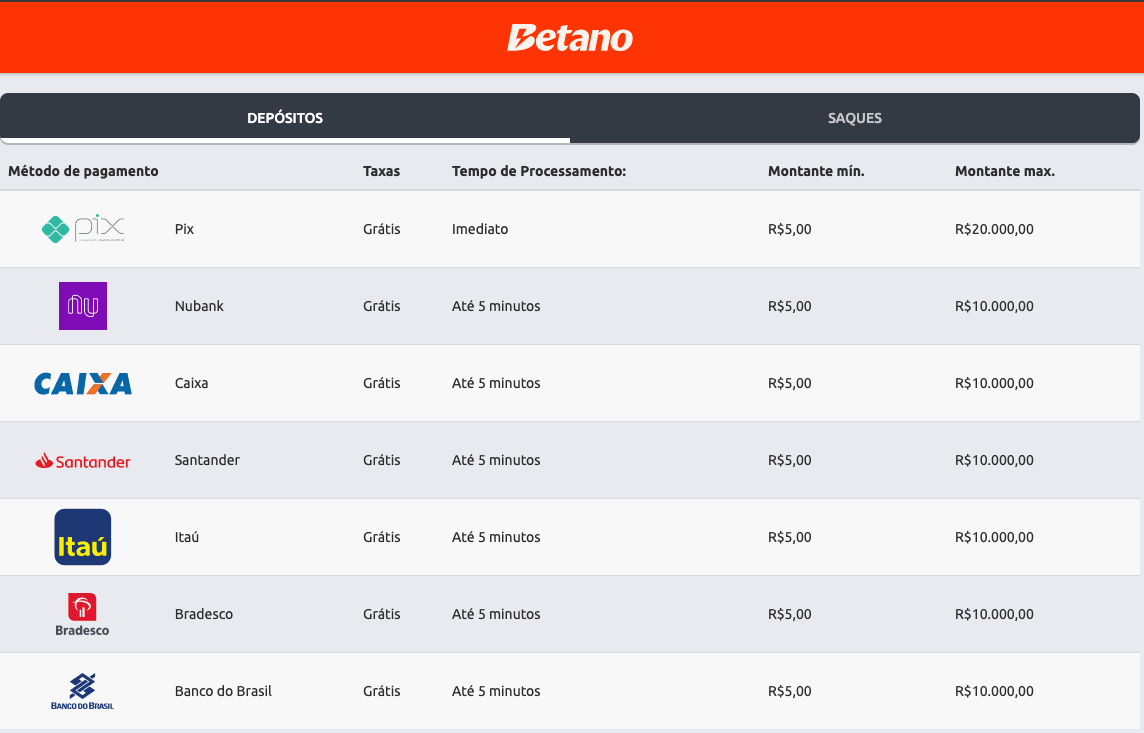Click the red Santander logo
The image size is (1144, 733).
tap(82, 461)
